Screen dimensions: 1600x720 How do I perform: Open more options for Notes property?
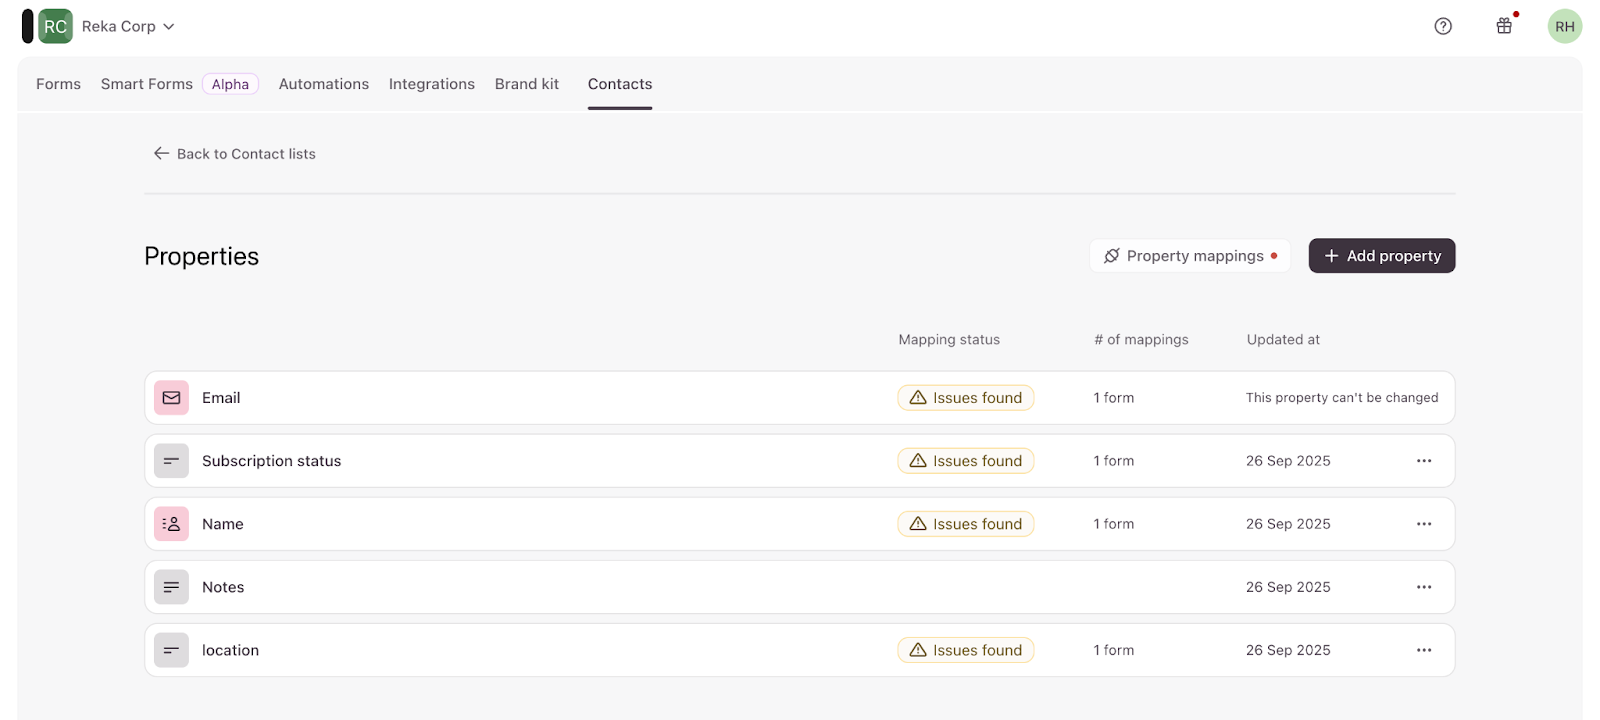1424,587
